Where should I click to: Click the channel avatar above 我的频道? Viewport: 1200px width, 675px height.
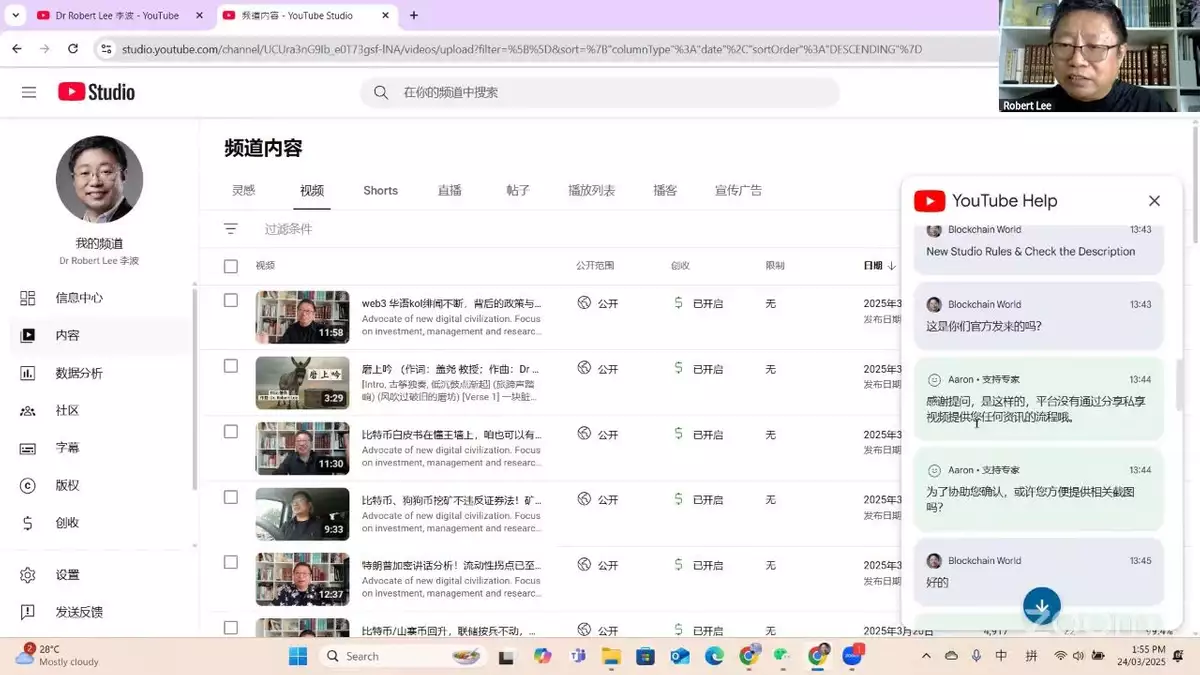click(99, 180)
